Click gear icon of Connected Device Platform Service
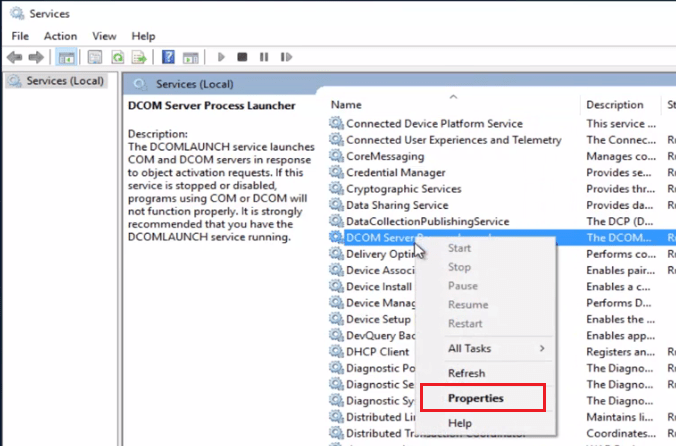 click(336, 123)
